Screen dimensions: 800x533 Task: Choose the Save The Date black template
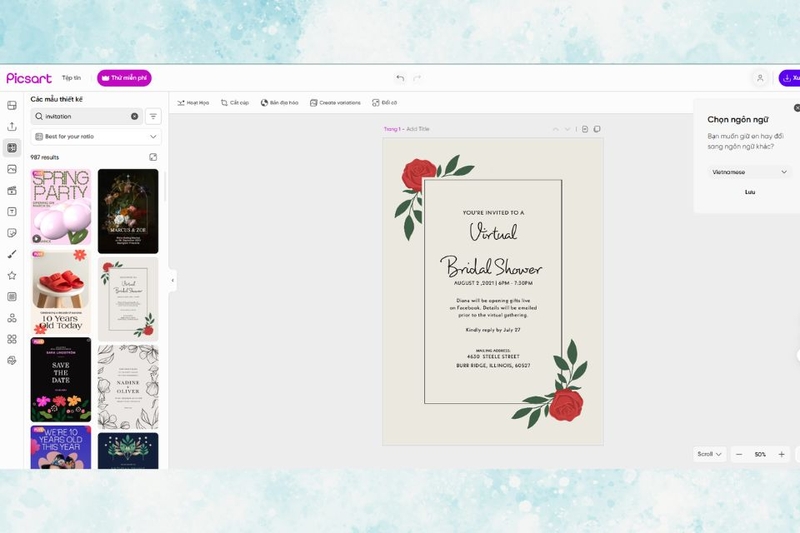click(x=61, y=379)
